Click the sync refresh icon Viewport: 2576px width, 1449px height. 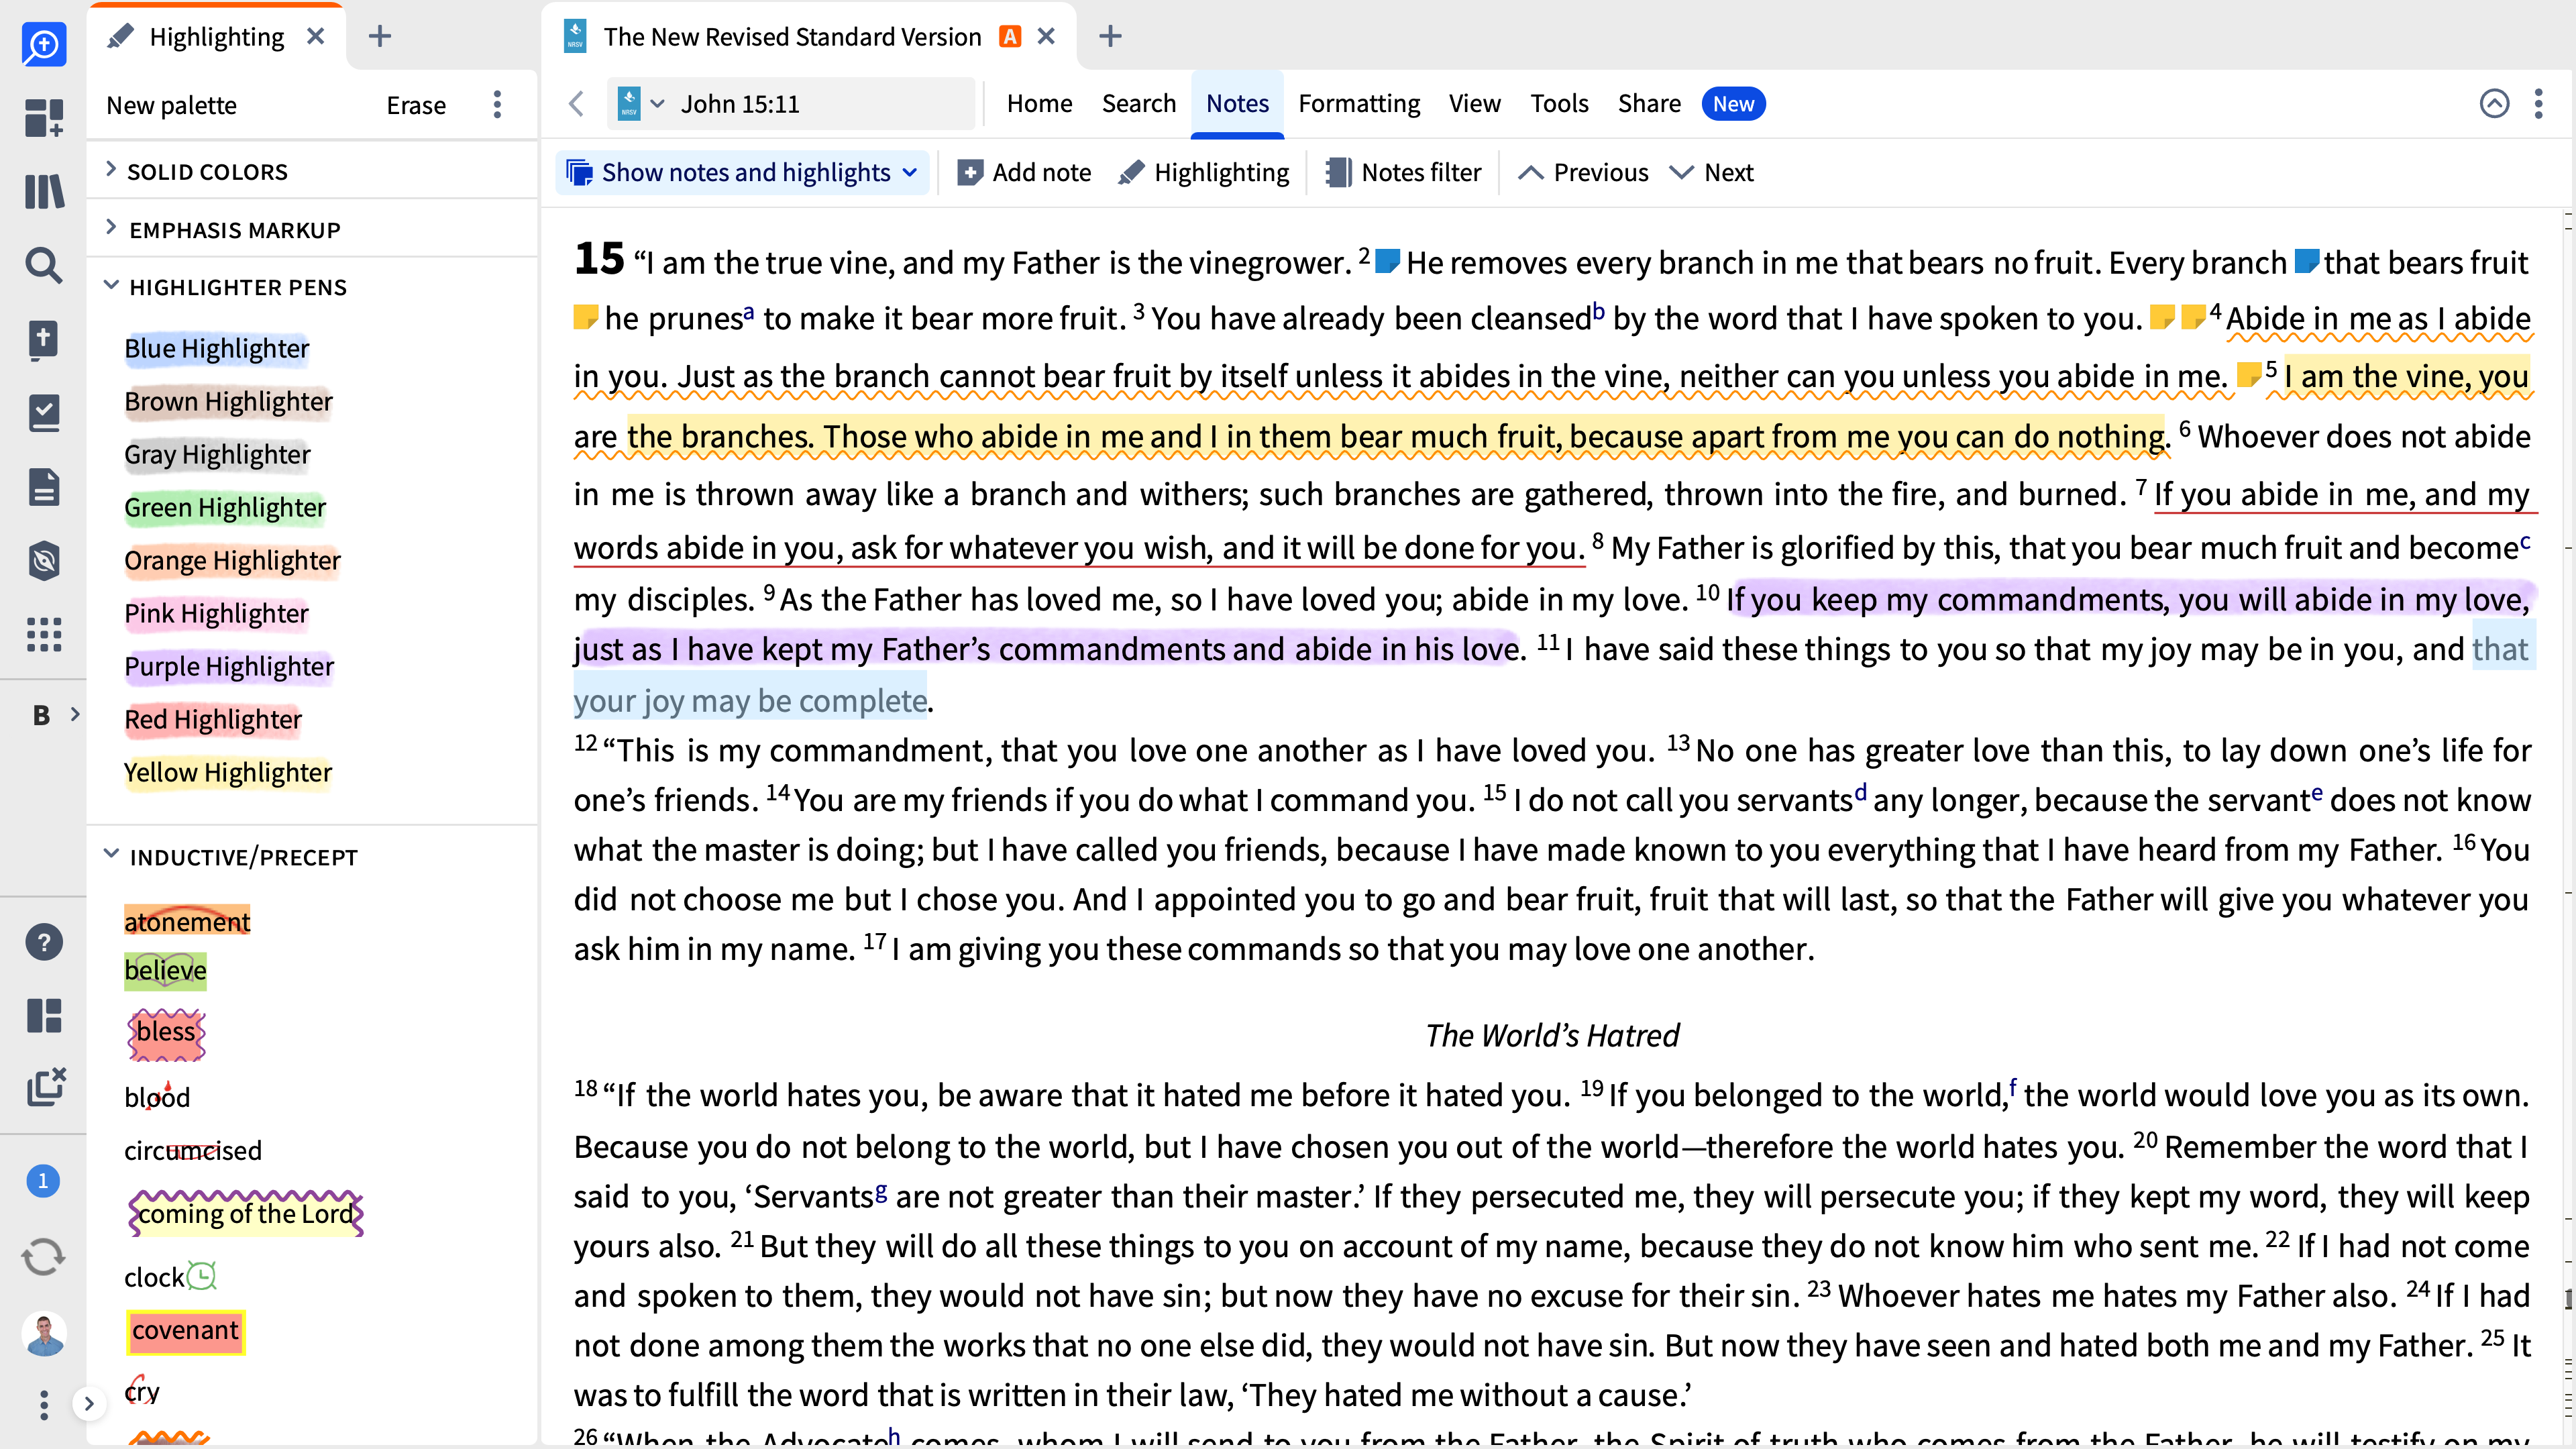click(x=43, y=1256)
